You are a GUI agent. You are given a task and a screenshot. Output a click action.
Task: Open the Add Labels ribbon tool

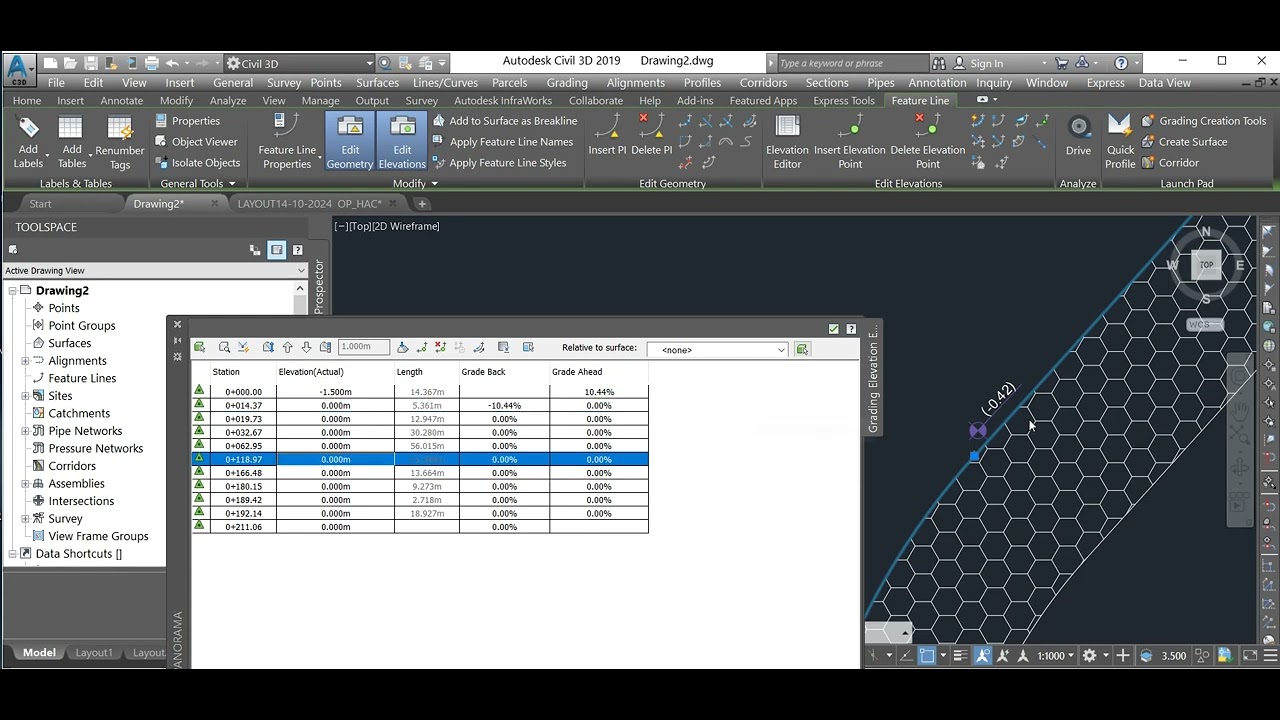coord(28,141)
